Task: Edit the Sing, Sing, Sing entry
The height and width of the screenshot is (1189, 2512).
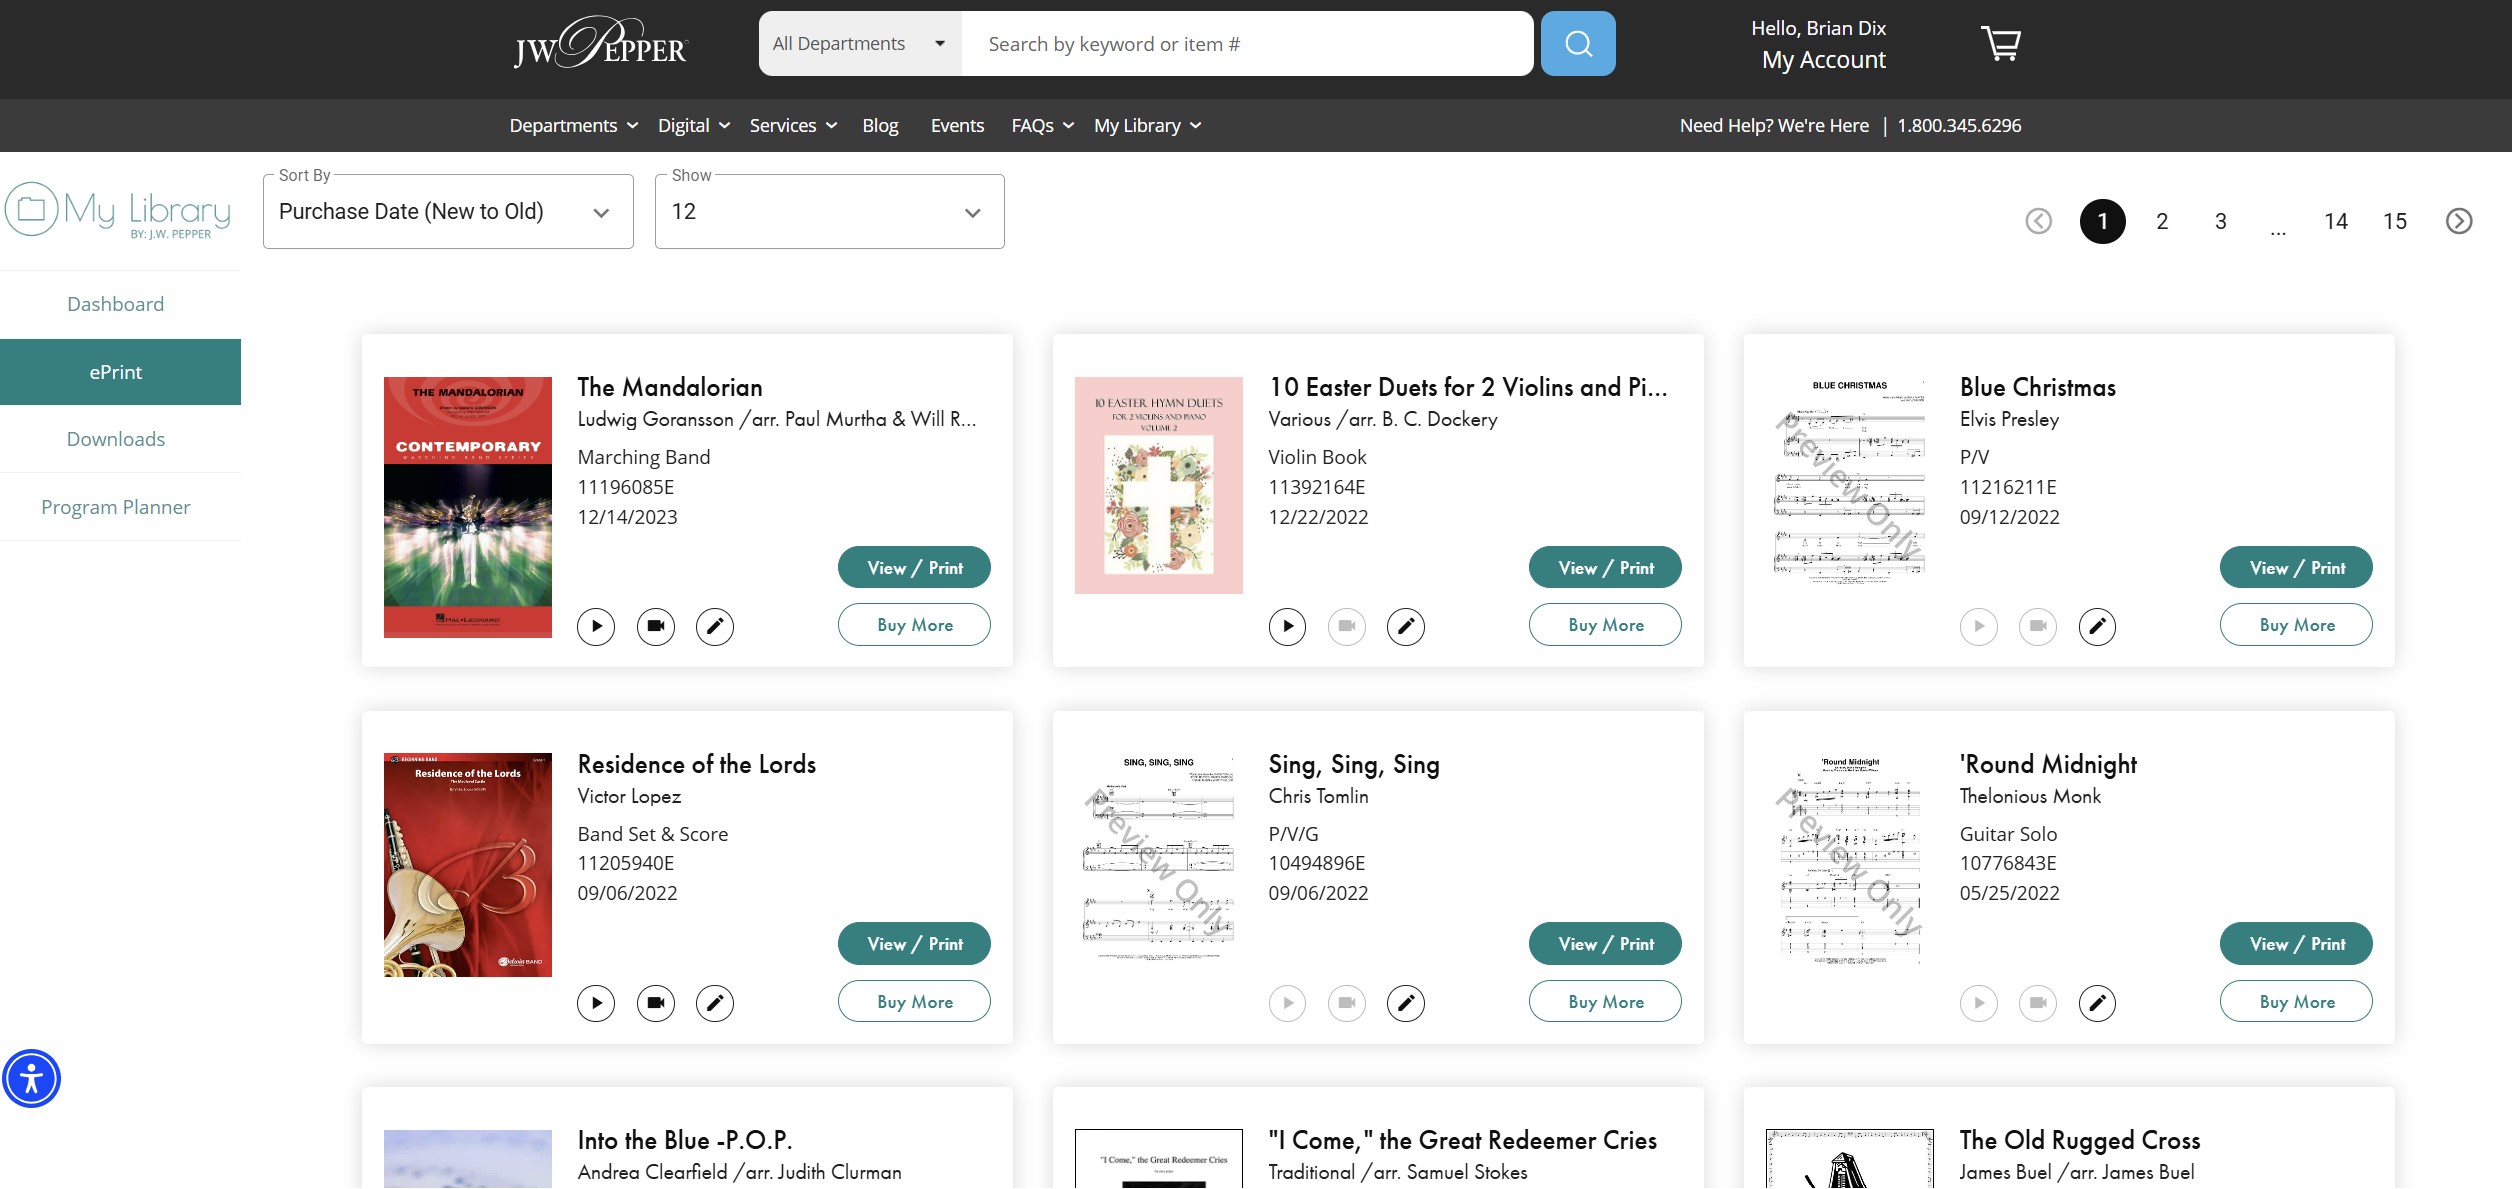Action: [x=1406, y=1003]
